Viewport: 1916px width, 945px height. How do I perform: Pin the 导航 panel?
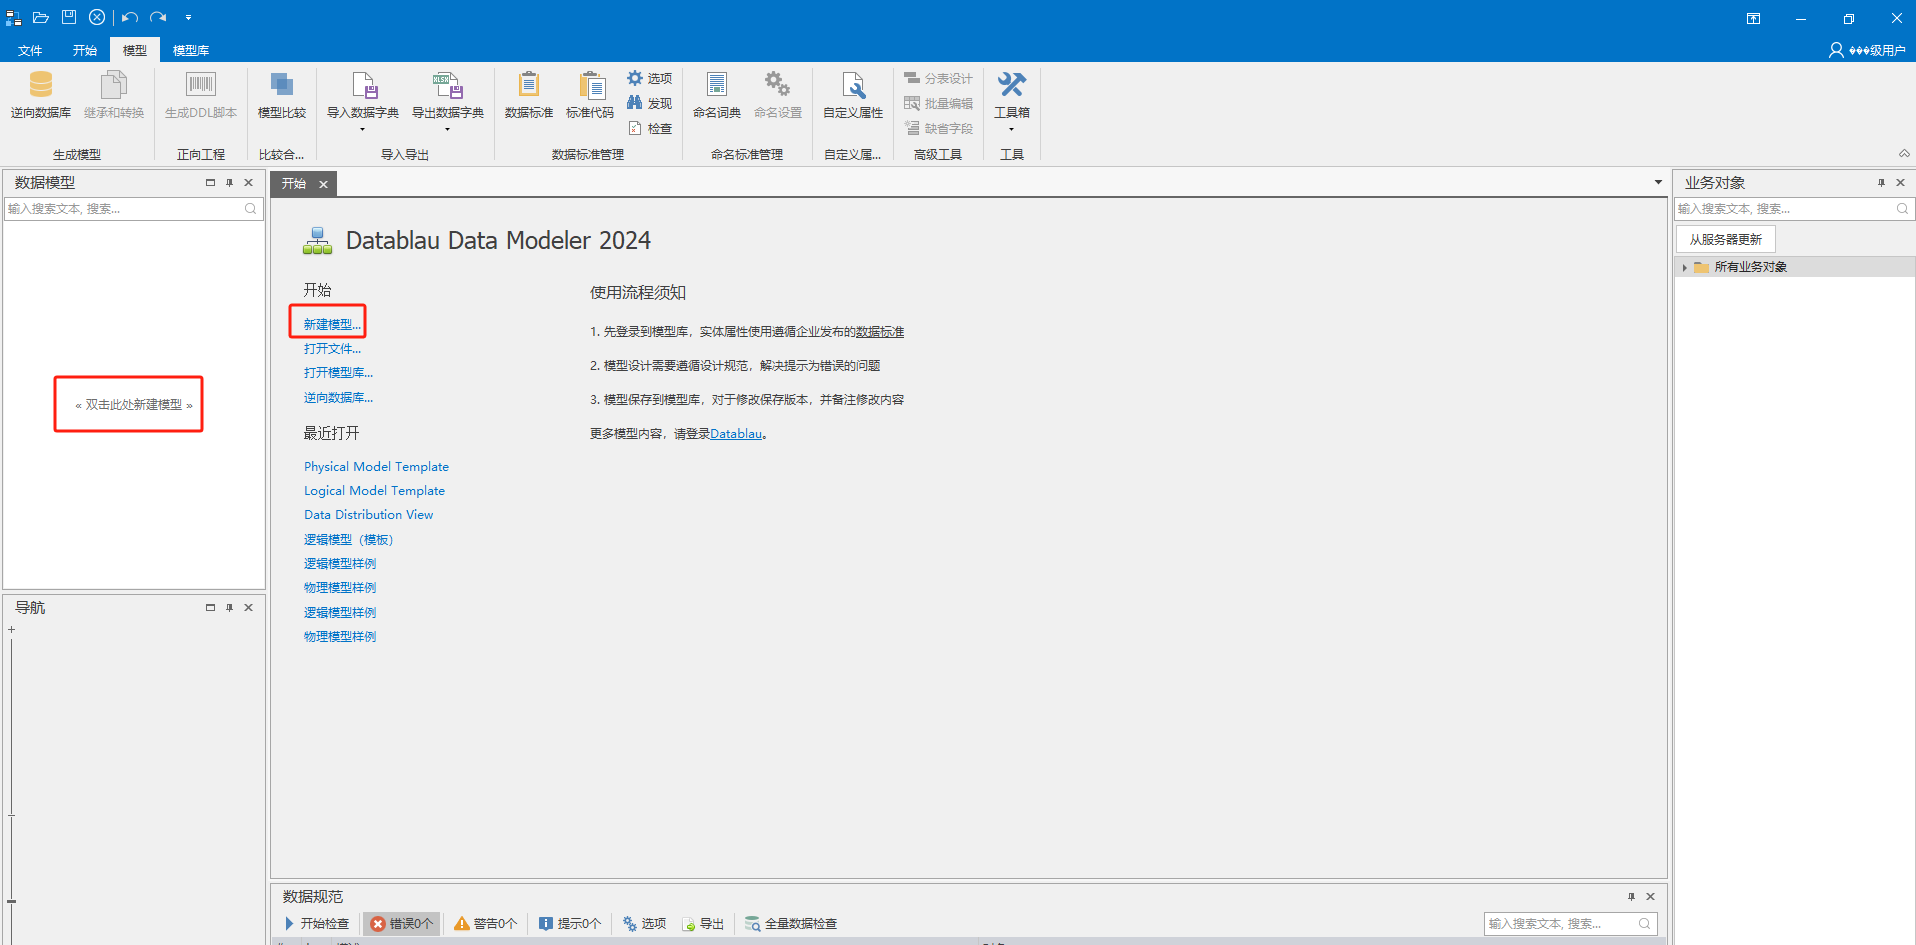tap(229, 608)
